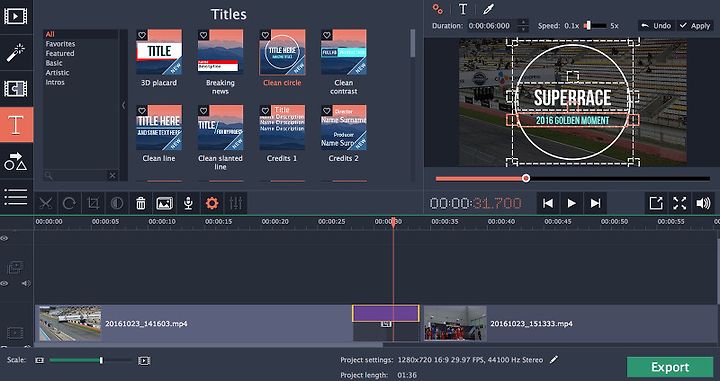Click the preview progress seek bar

572,179
